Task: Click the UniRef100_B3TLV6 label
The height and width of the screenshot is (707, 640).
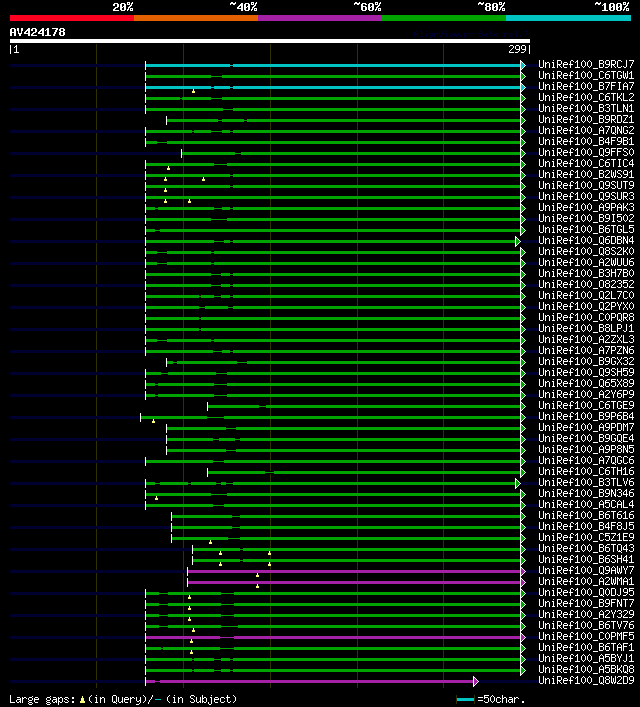Action: (x=586, y=482)
